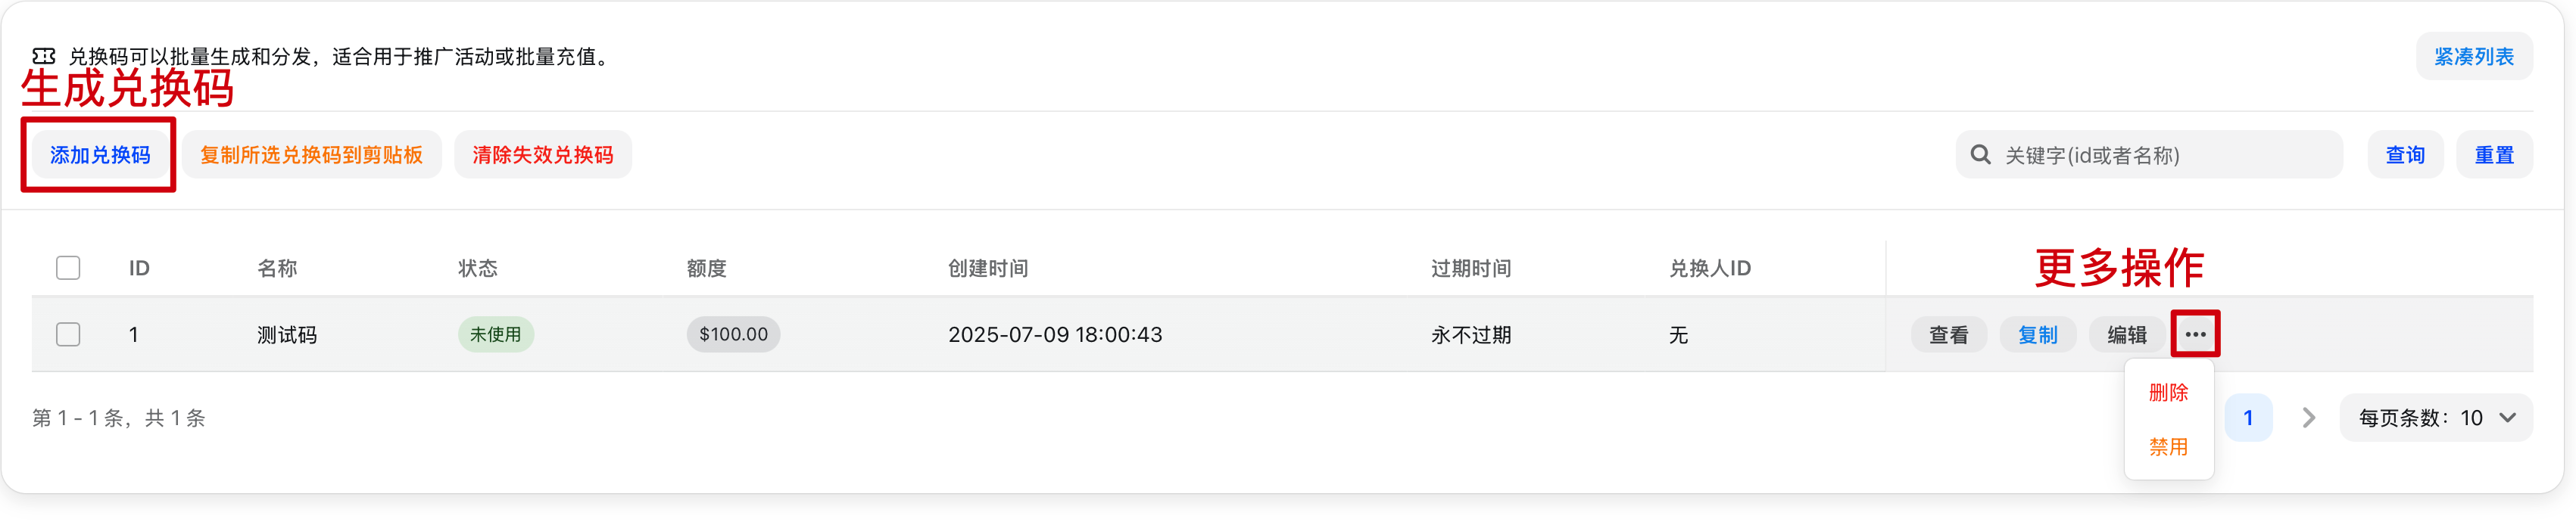Click the next page arrow

pos(2308,417)
